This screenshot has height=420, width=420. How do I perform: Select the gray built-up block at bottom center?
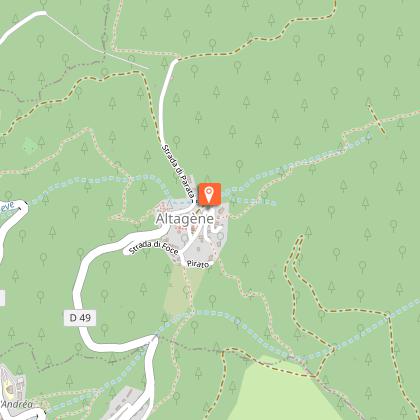pyautogui.click(x=124, y=403)
